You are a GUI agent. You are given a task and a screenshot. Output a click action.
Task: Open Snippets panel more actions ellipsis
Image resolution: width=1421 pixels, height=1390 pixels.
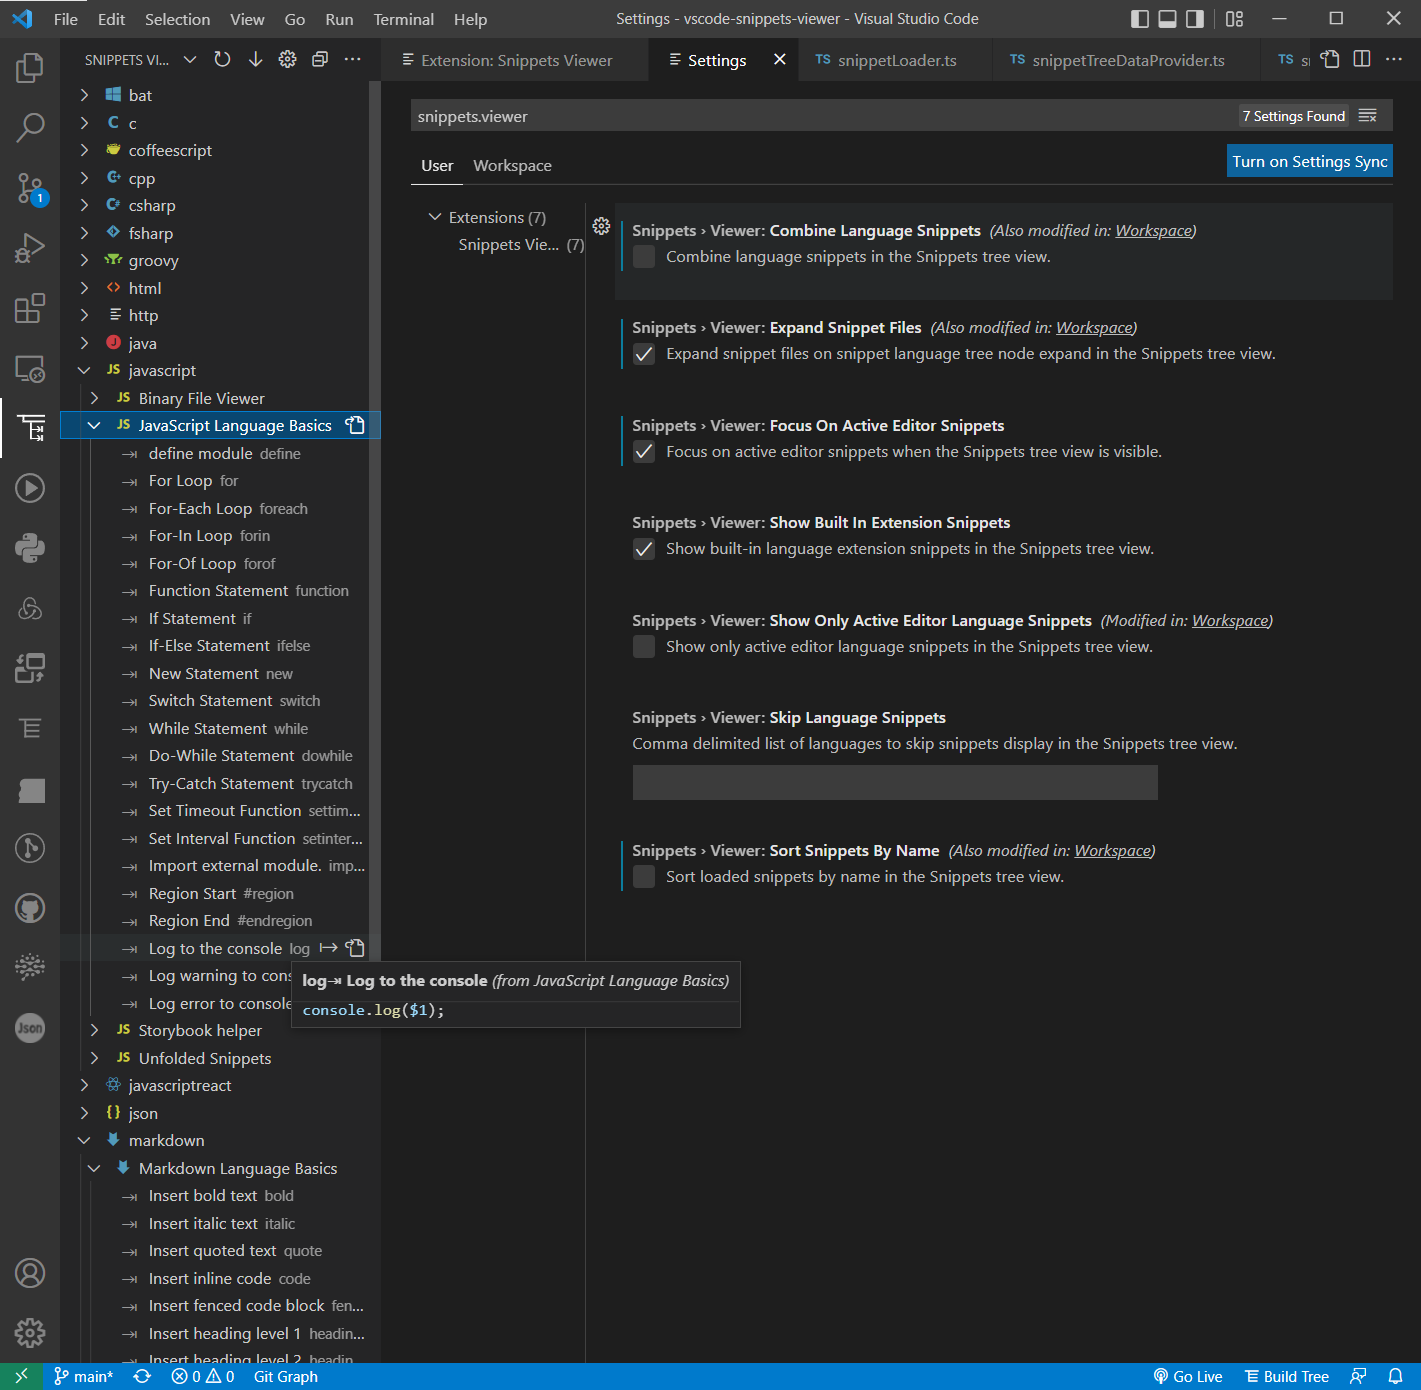pos(352,60)
